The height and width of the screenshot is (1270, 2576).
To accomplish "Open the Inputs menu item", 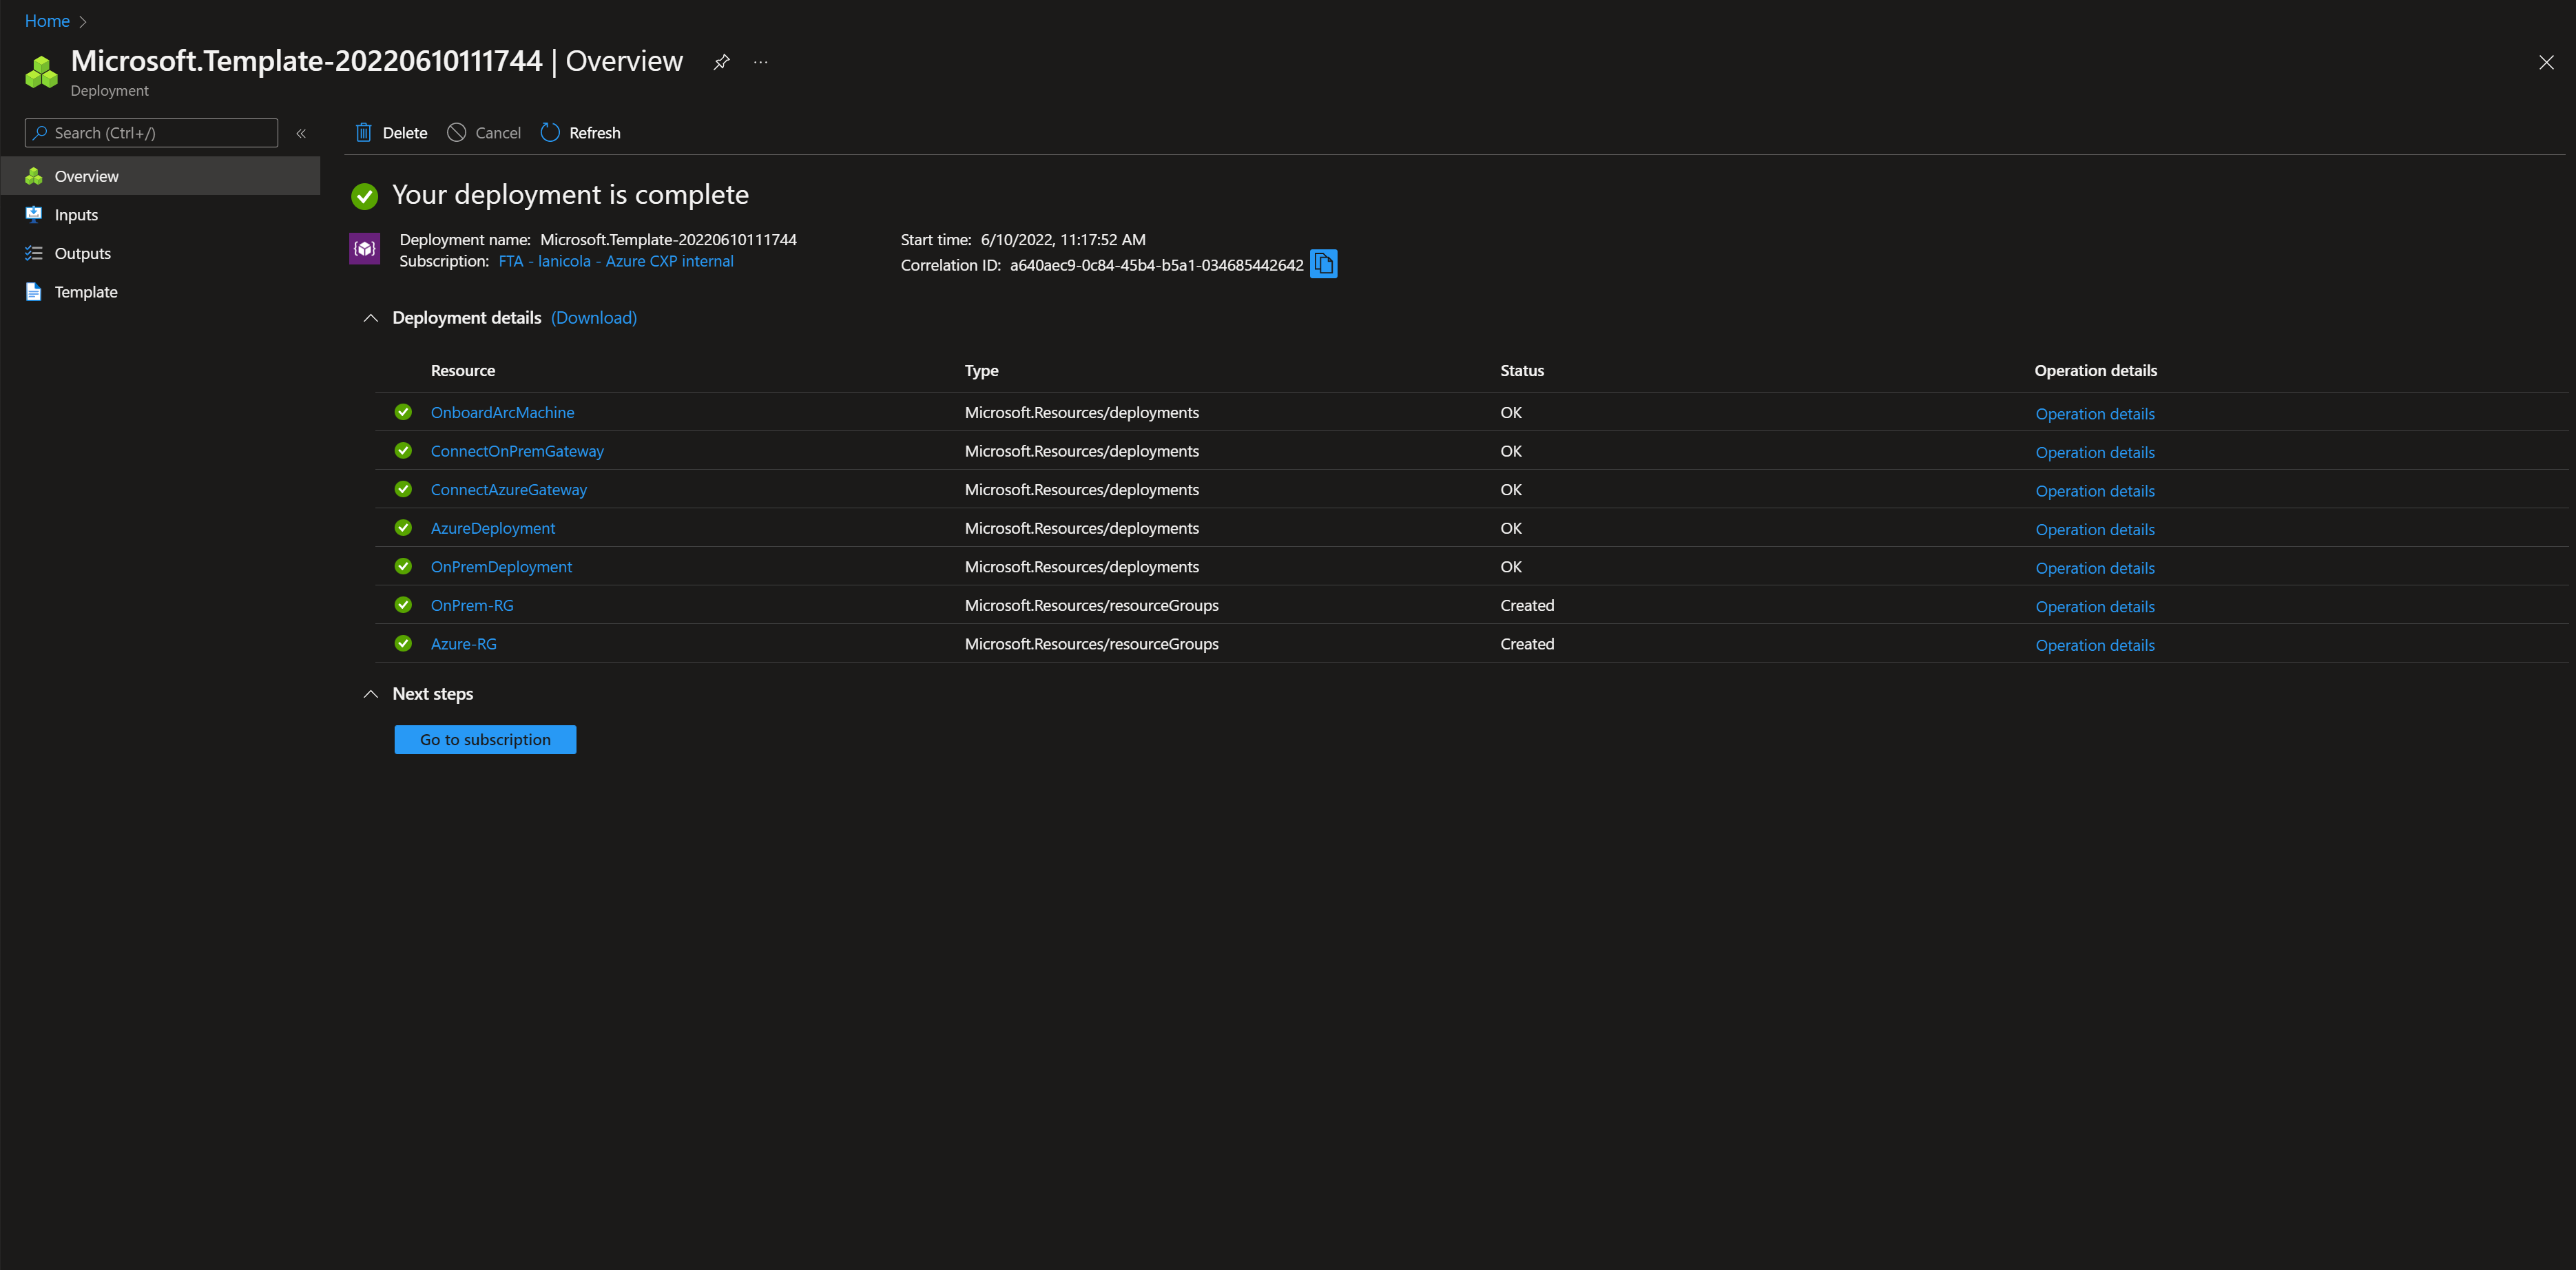I will tap(160, 215).
